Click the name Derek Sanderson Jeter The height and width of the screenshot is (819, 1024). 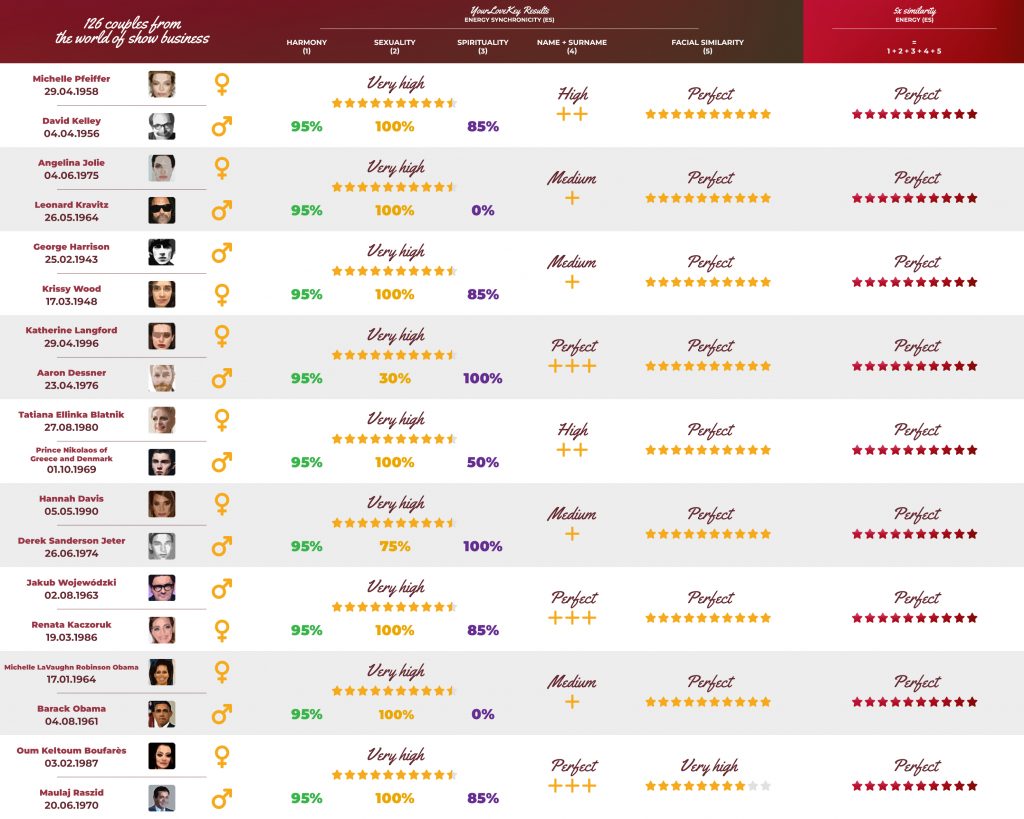click(x=71, y=541)
